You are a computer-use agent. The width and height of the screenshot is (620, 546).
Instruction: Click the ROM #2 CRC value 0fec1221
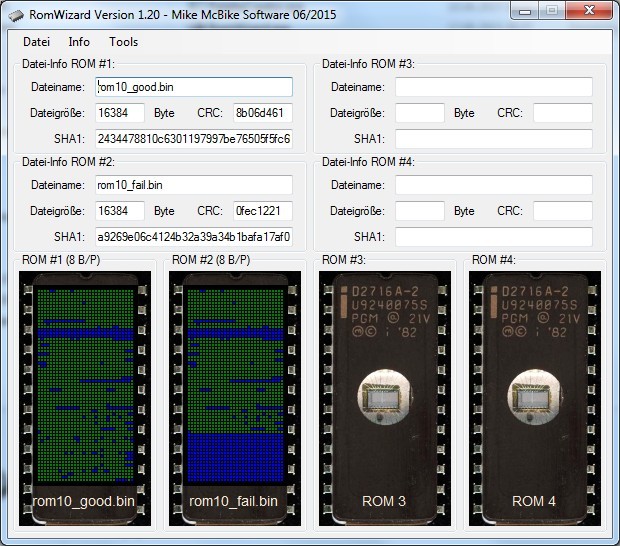[262, 211]
